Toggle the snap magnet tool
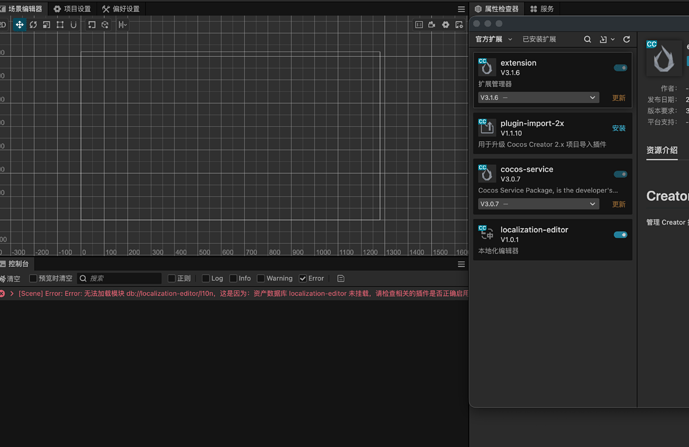The width and height of the screenshot is (689, 447). tap(73, 25)
